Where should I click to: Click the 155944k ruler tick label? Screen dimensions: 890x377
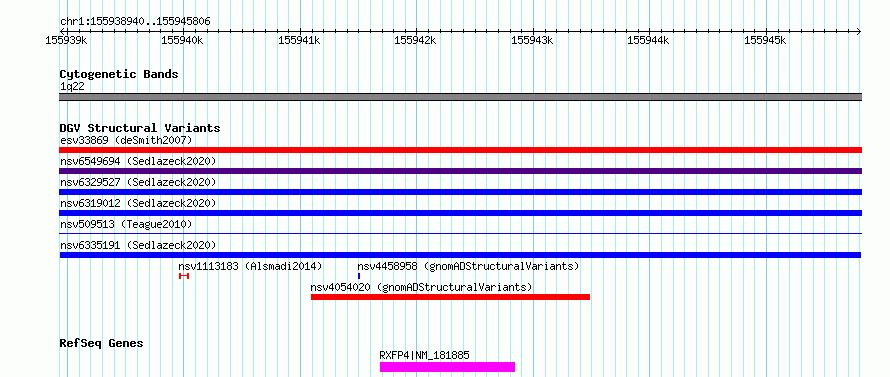tap(649, 40)
